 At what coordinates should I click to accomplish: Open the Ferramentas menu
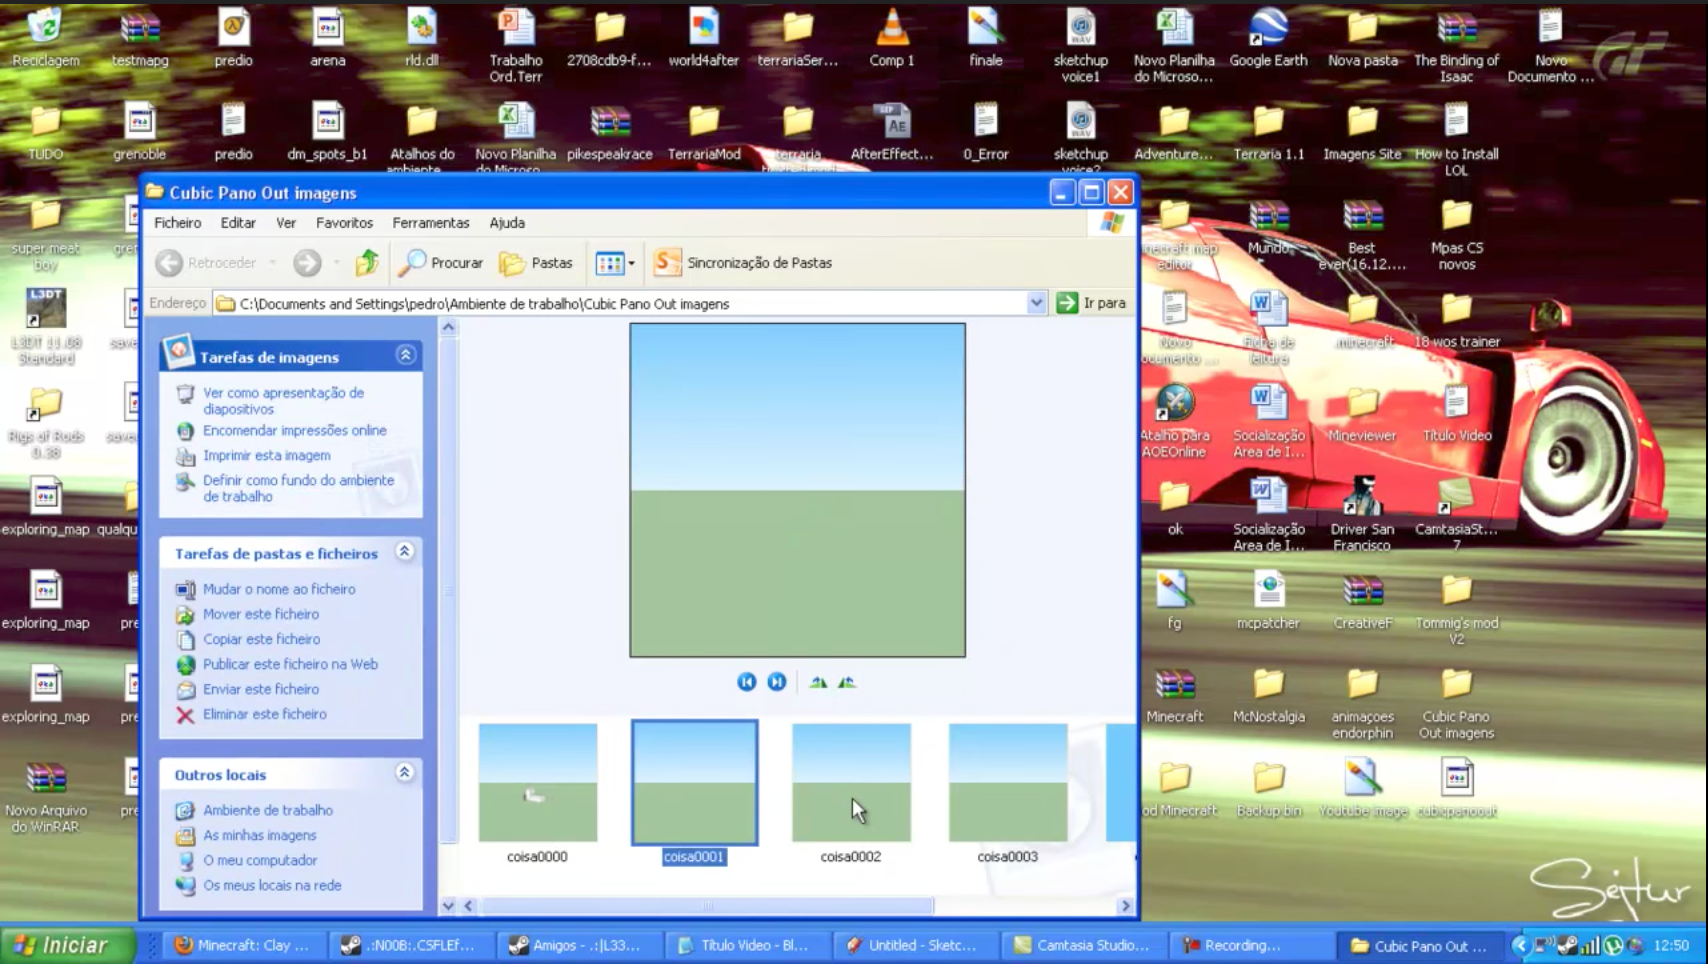pyautogui.click(x=431, y=223)
